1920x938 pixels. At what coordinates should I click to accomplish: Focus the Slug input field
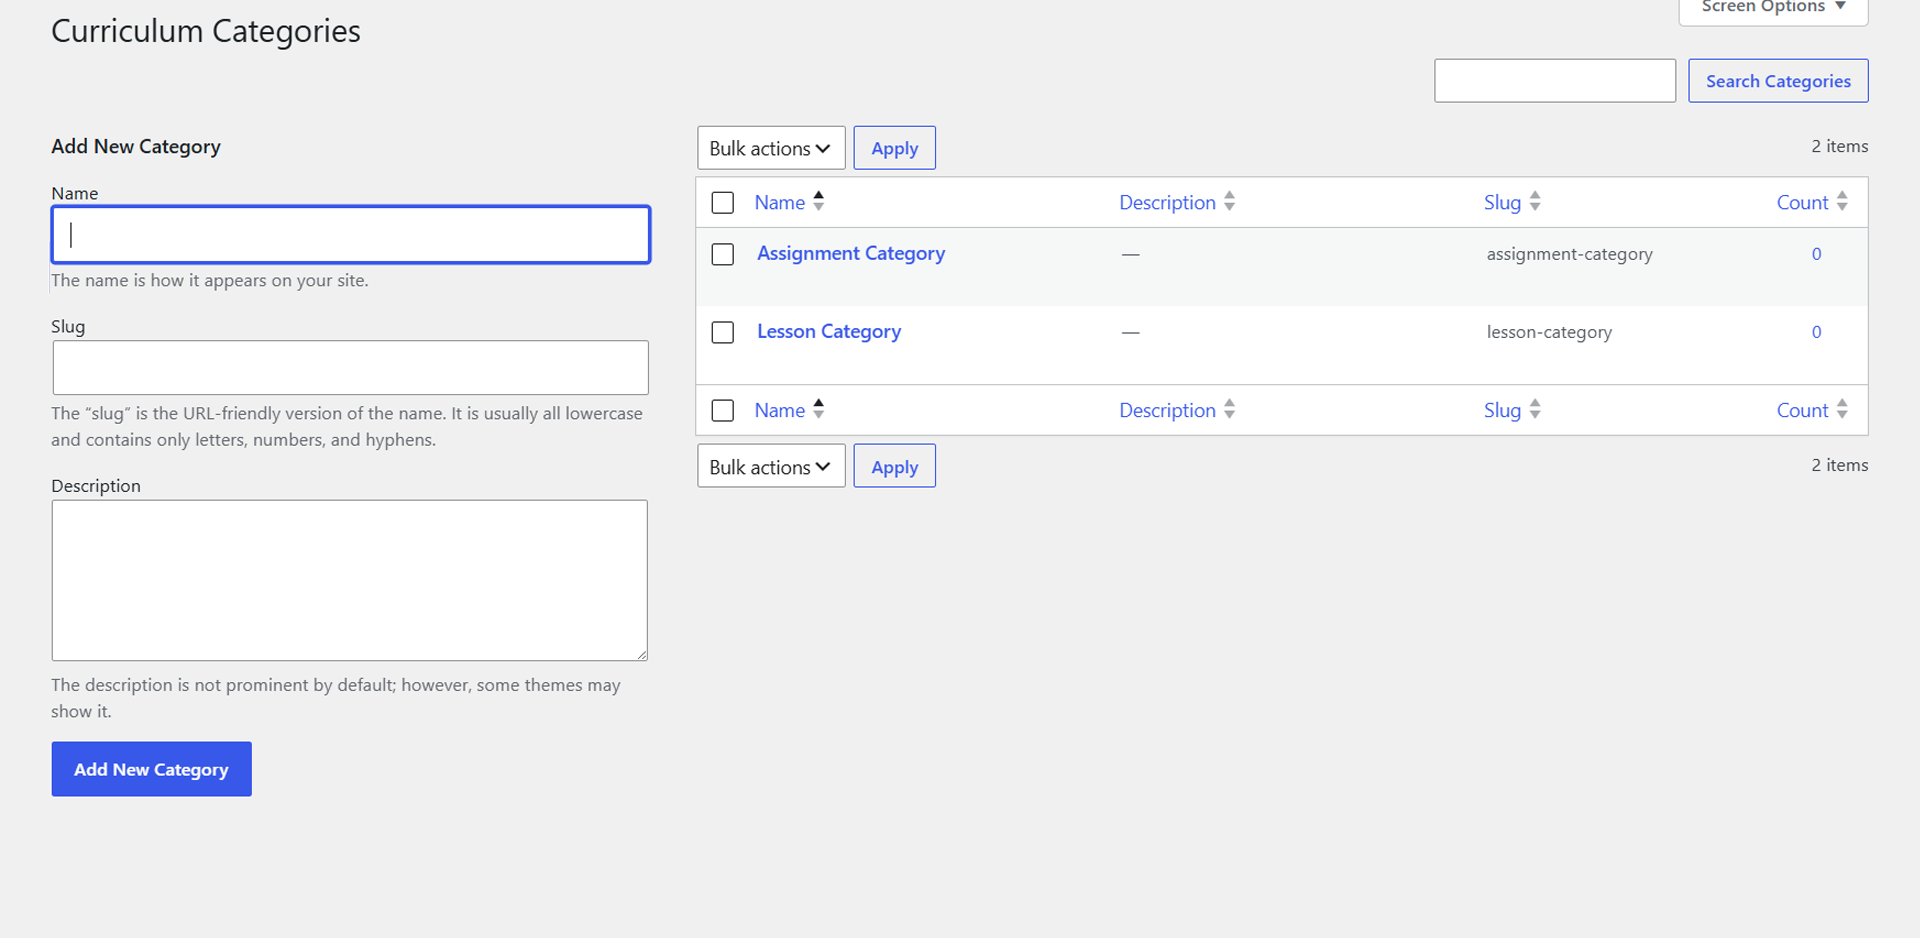(351, 368)
